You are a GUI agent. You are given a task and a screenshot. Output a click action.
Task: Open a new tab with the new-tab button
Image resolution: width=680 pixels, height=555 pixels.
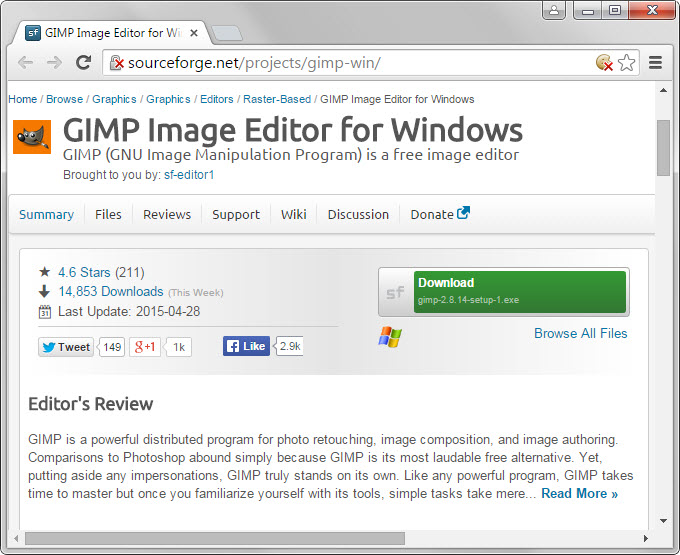[227, 33]
